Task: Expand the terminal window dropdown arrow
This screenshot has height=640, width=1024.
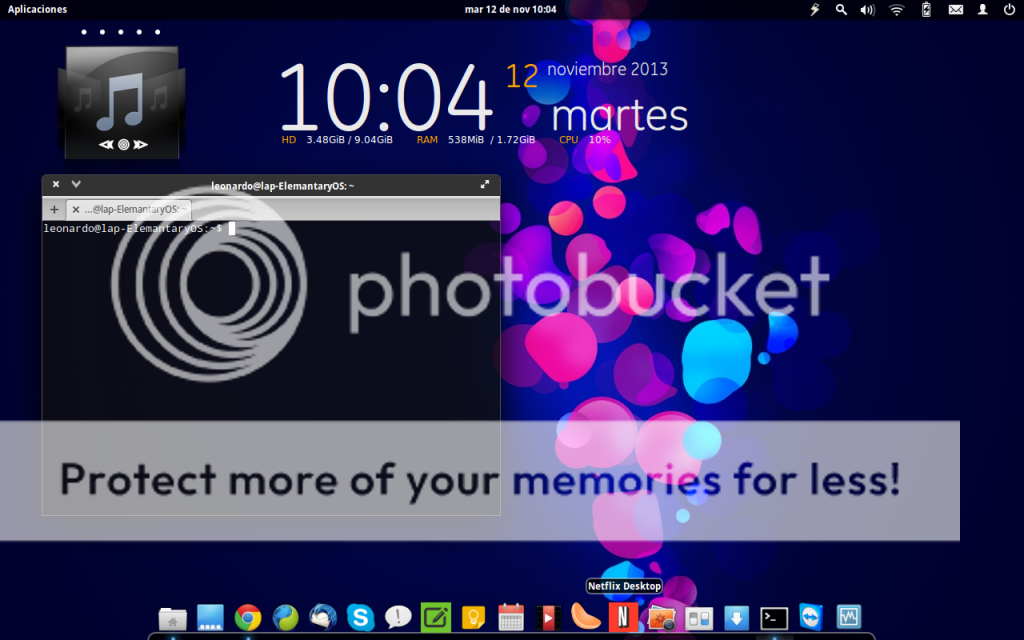Action: 76,185
